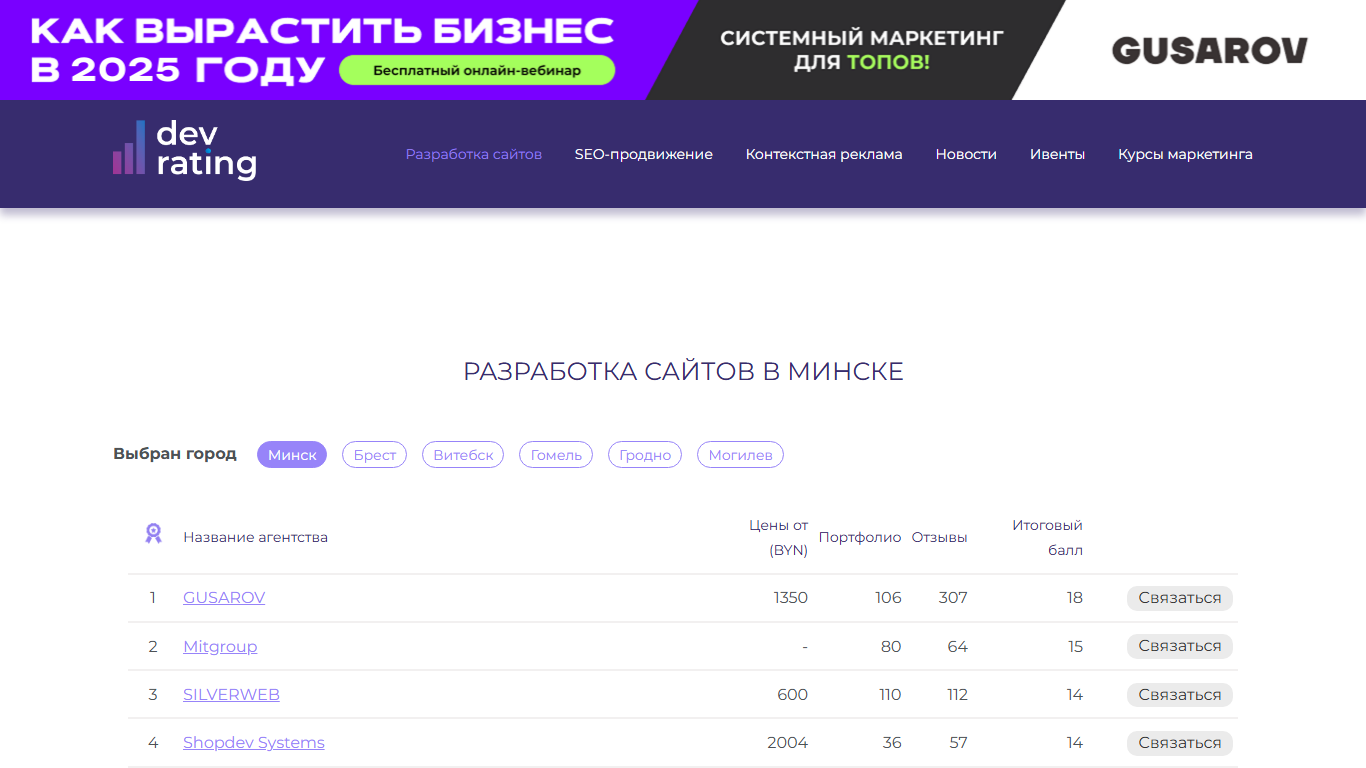Open the GUSAROV agency link
Screen dimensions: 1366x768
tap(224, 597)
